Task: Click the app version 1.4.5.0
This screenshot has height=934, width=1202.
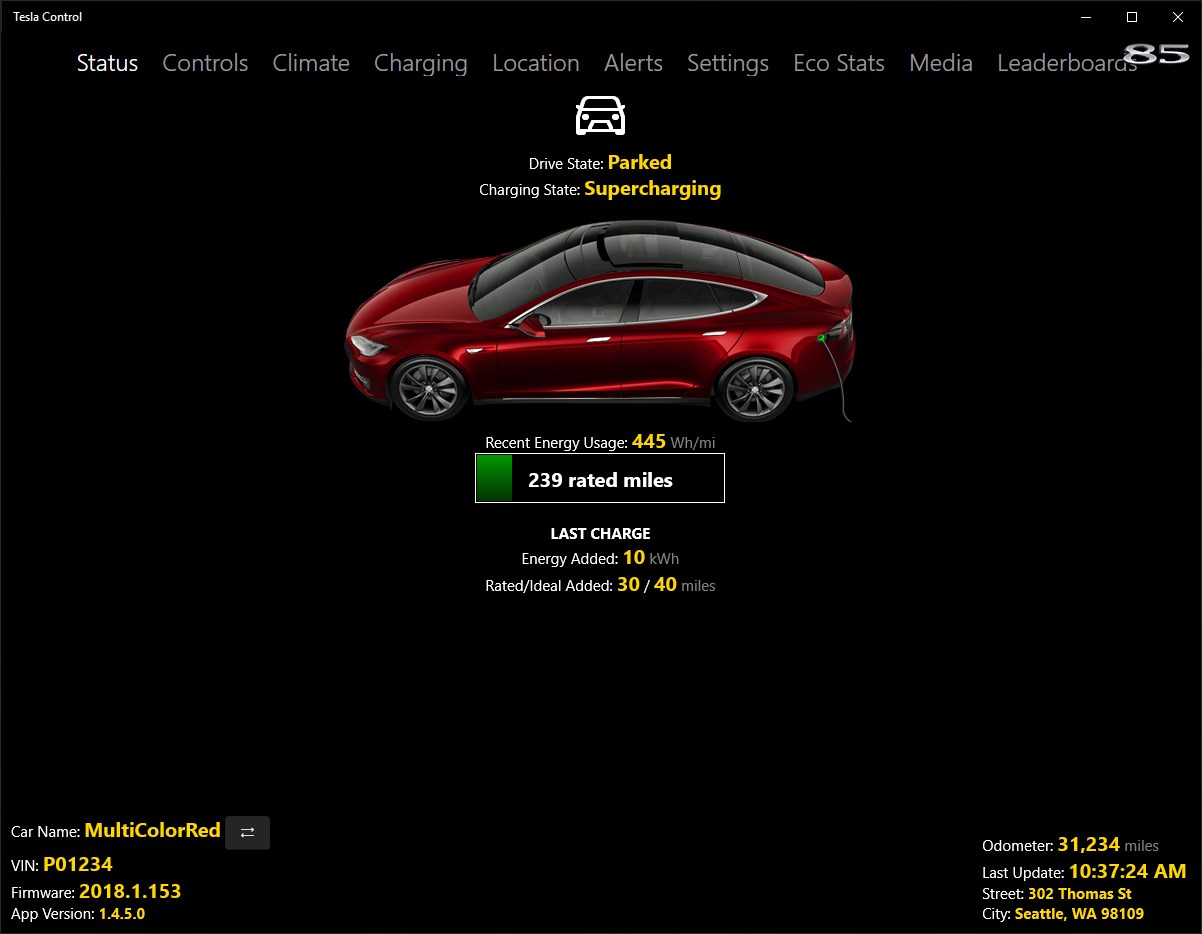Action: (x=122, y=914)
